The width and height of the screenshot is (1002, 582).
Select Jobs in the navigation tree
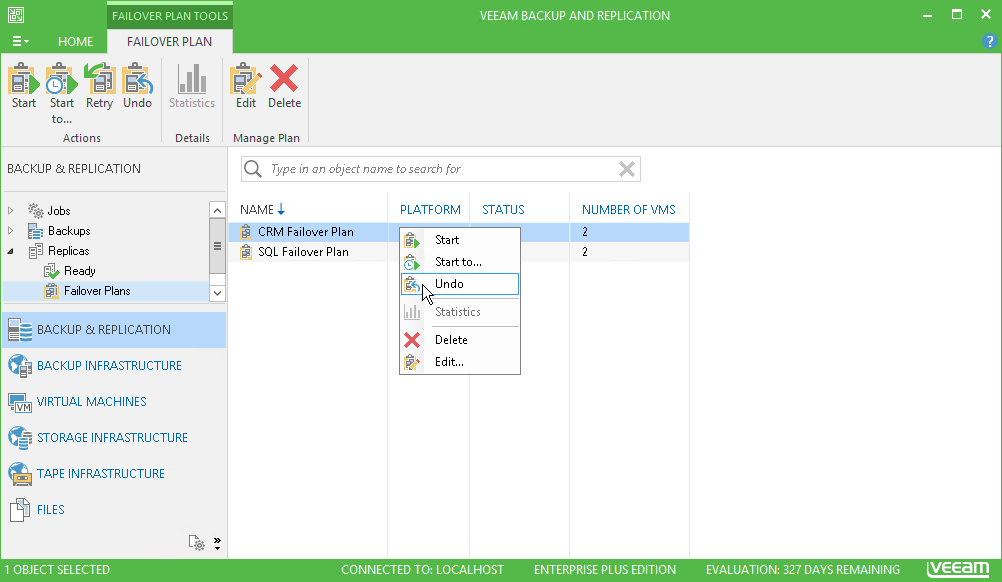pos(59,210)
